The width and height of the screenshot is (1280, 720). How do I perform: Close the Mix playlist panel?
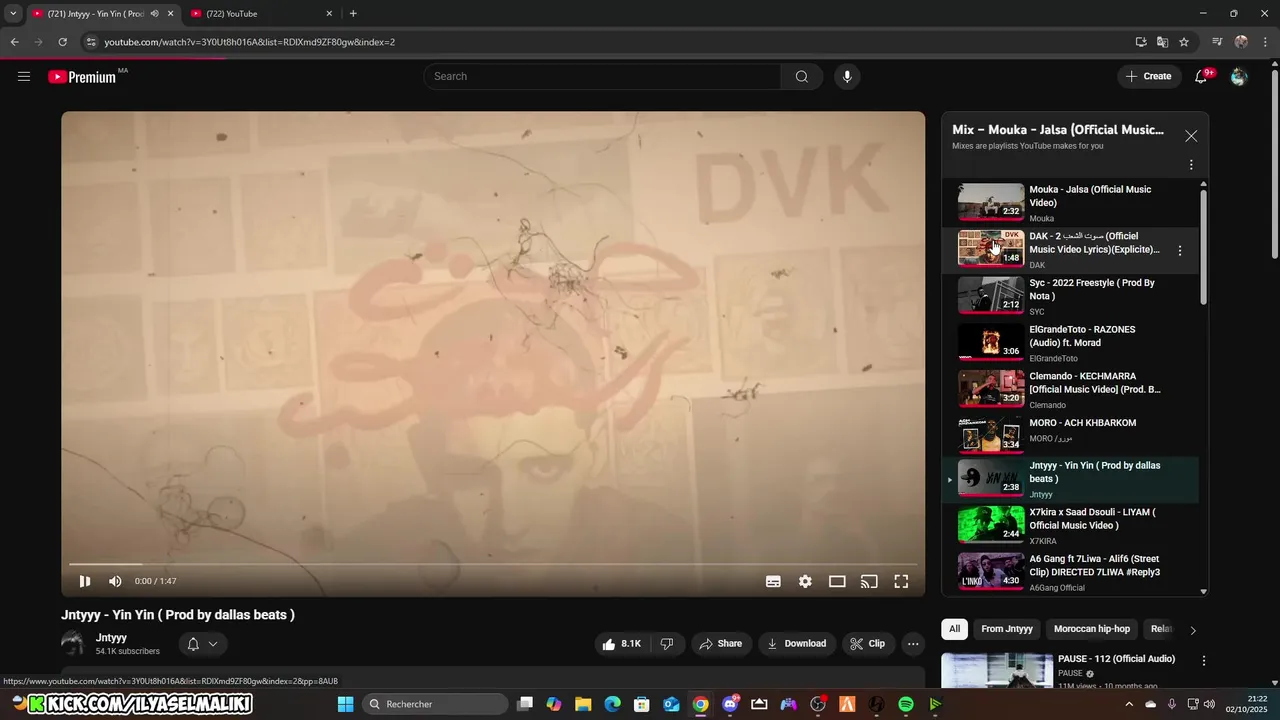click(x=1191, y=136)
